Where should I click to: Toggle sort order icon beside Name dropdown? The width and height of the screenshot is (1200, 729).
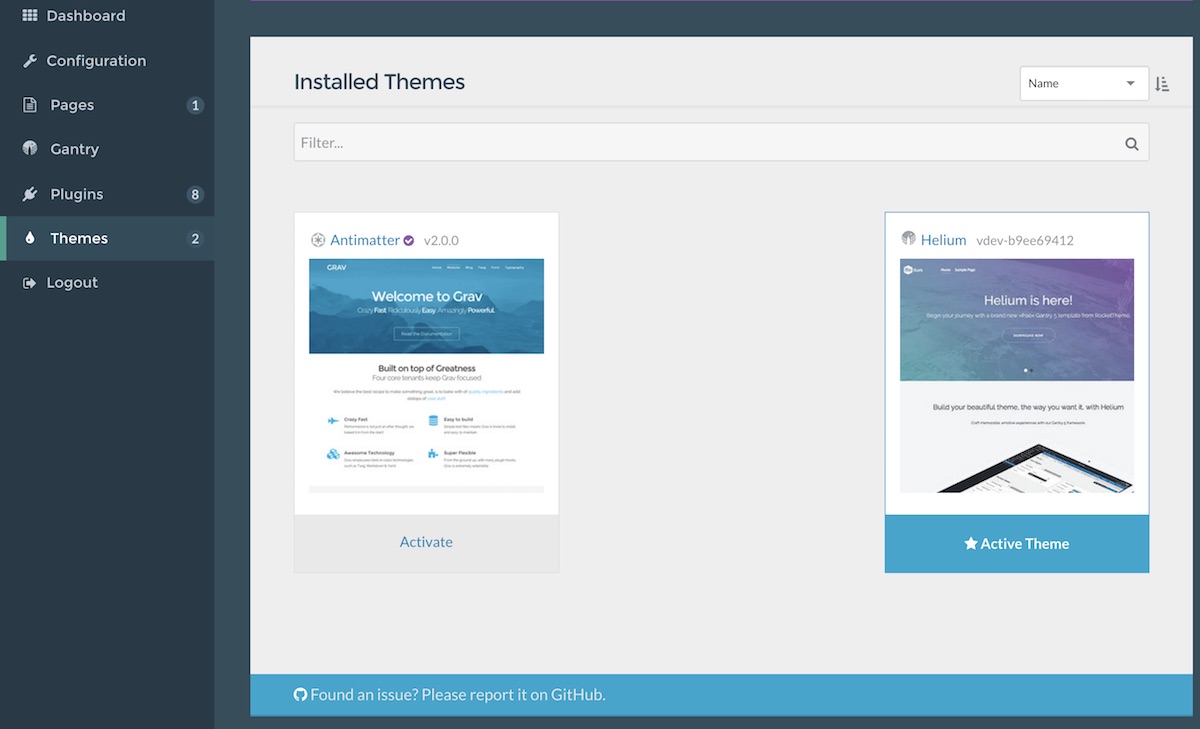pyautogui.click(x=1162, y=84)
